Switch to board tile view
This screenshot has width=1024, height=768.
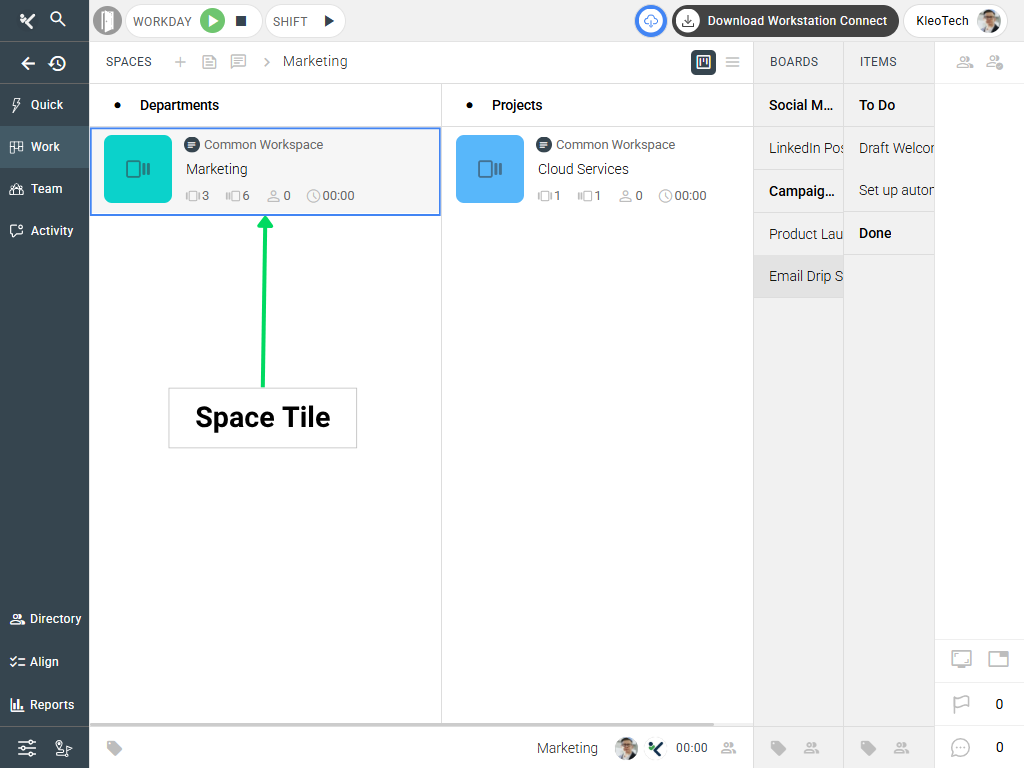click(x=703, y=62)
